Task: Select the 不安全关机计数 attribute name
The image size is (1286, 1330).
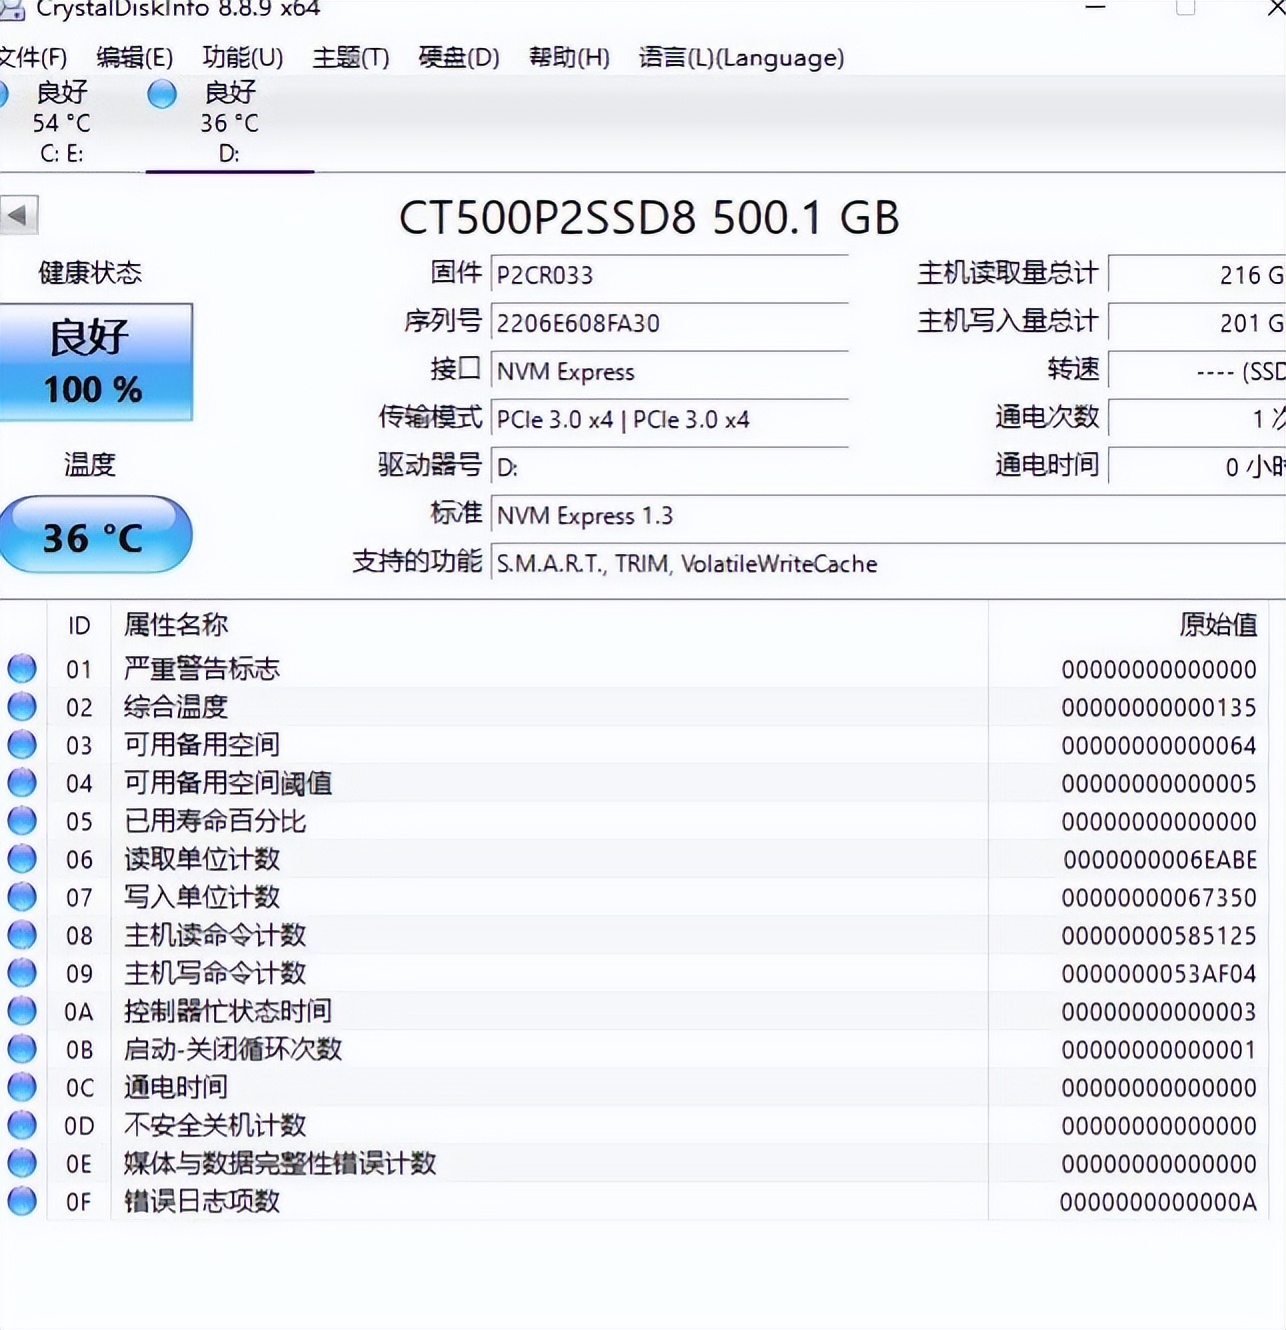Action: click(215, 1125)
